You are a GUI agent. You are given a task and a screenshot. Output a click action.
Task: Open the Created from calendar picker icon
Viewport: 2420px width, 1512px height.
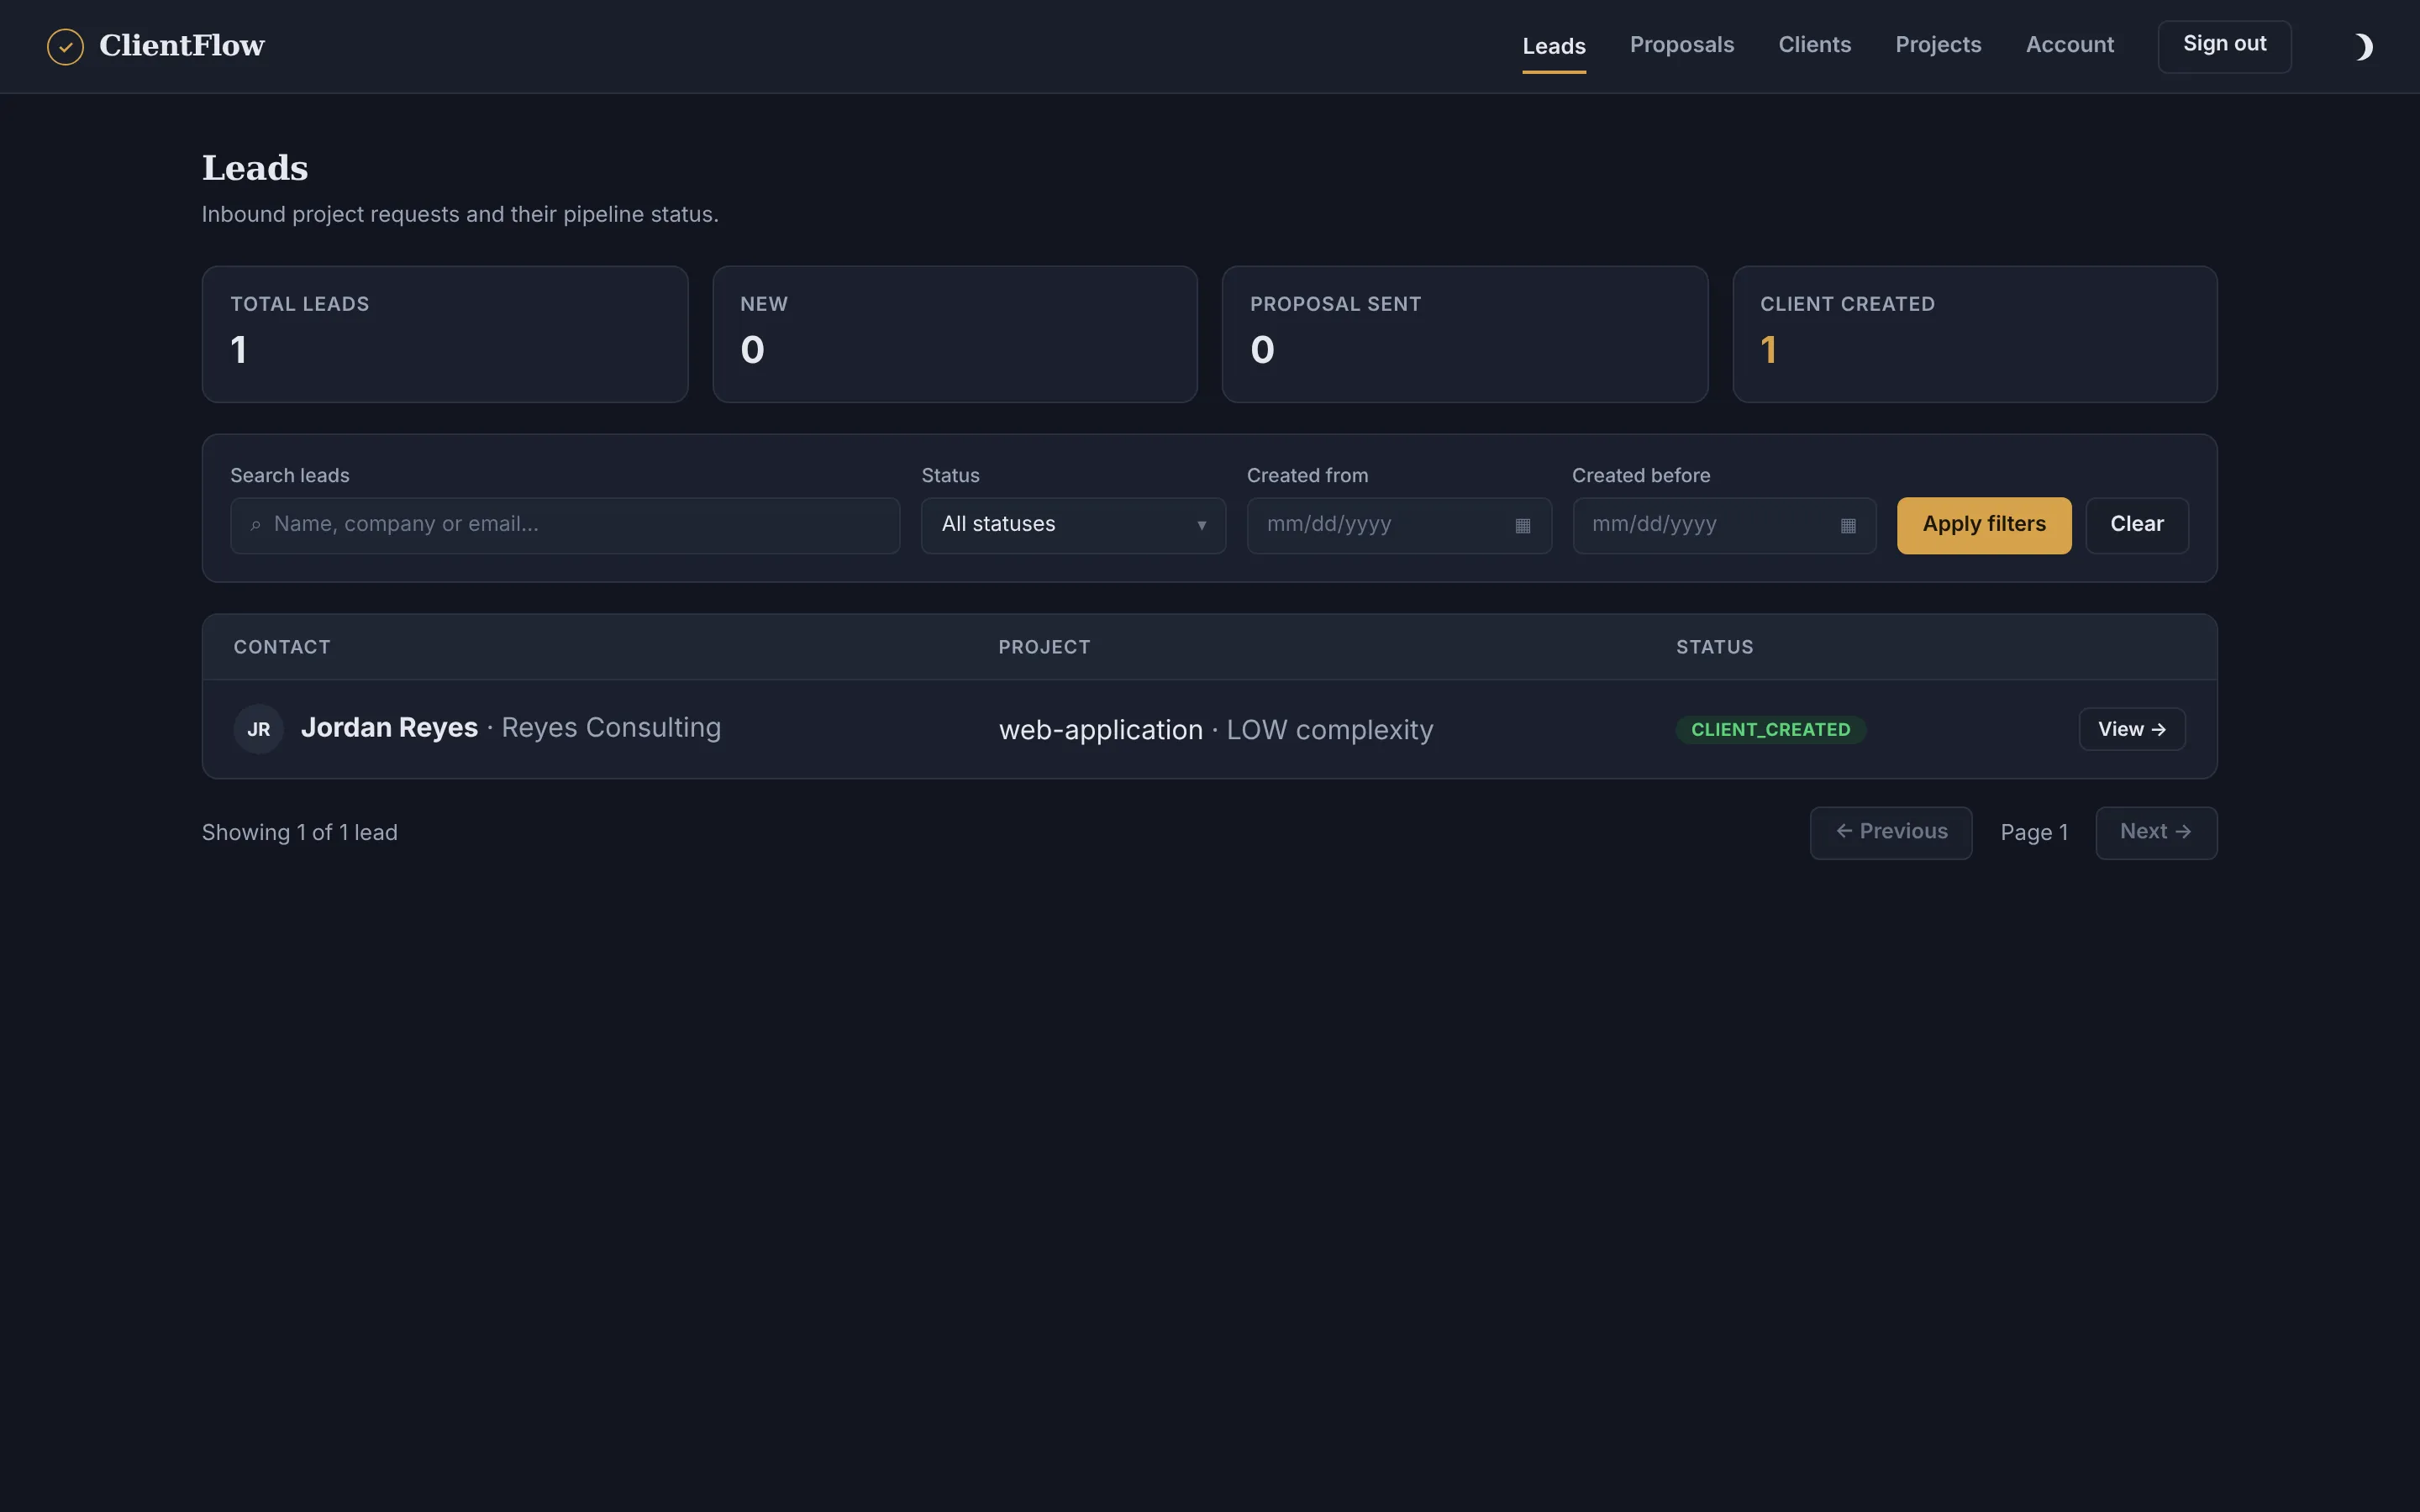click(x=1522, y=526)
